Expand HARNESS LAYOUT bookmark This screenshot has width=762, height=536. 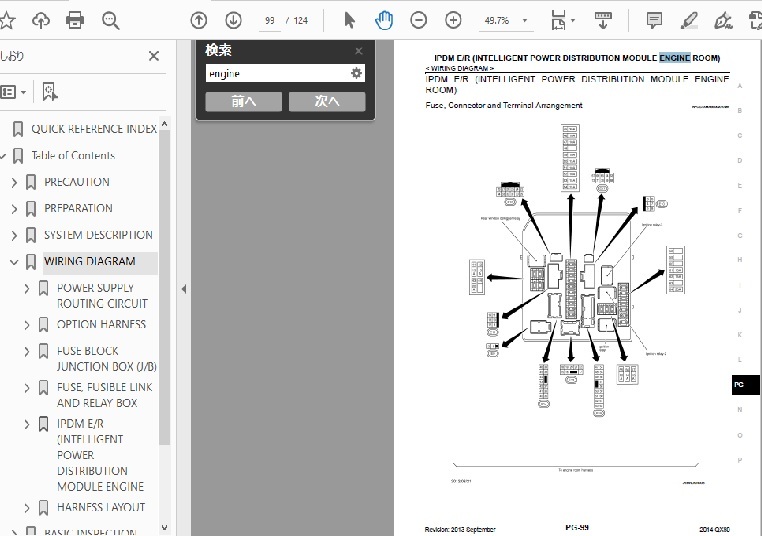tap(27, 508)
